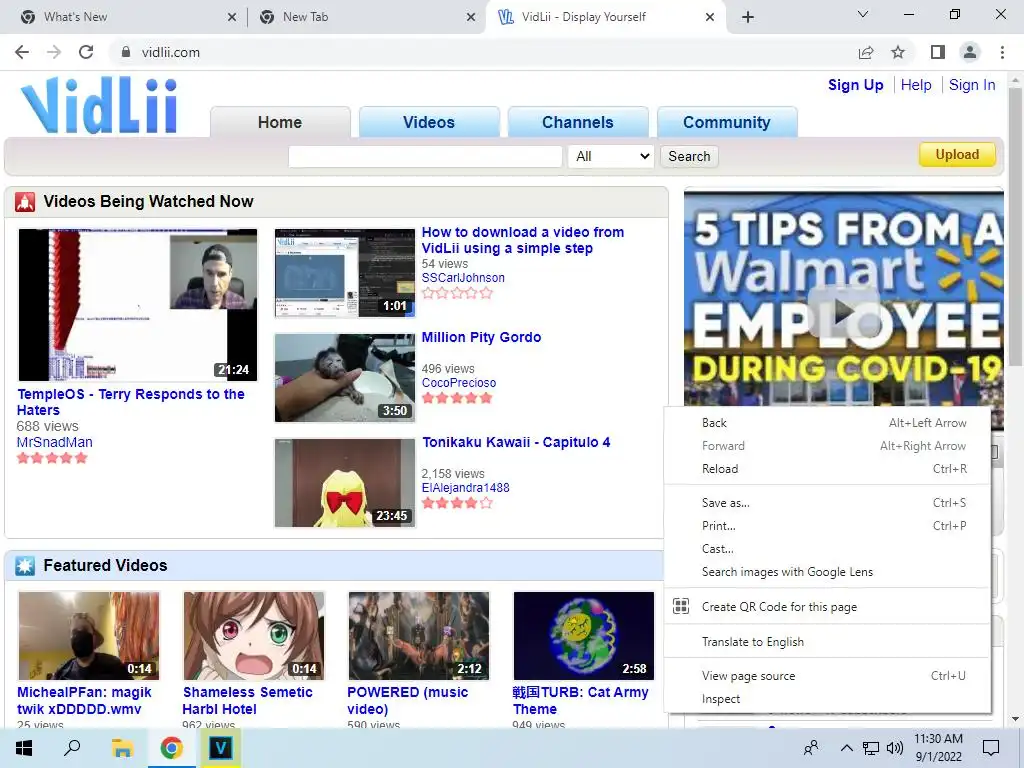Open the tab search chevron icon
The image size is (1024, 768).
point(863,14)
